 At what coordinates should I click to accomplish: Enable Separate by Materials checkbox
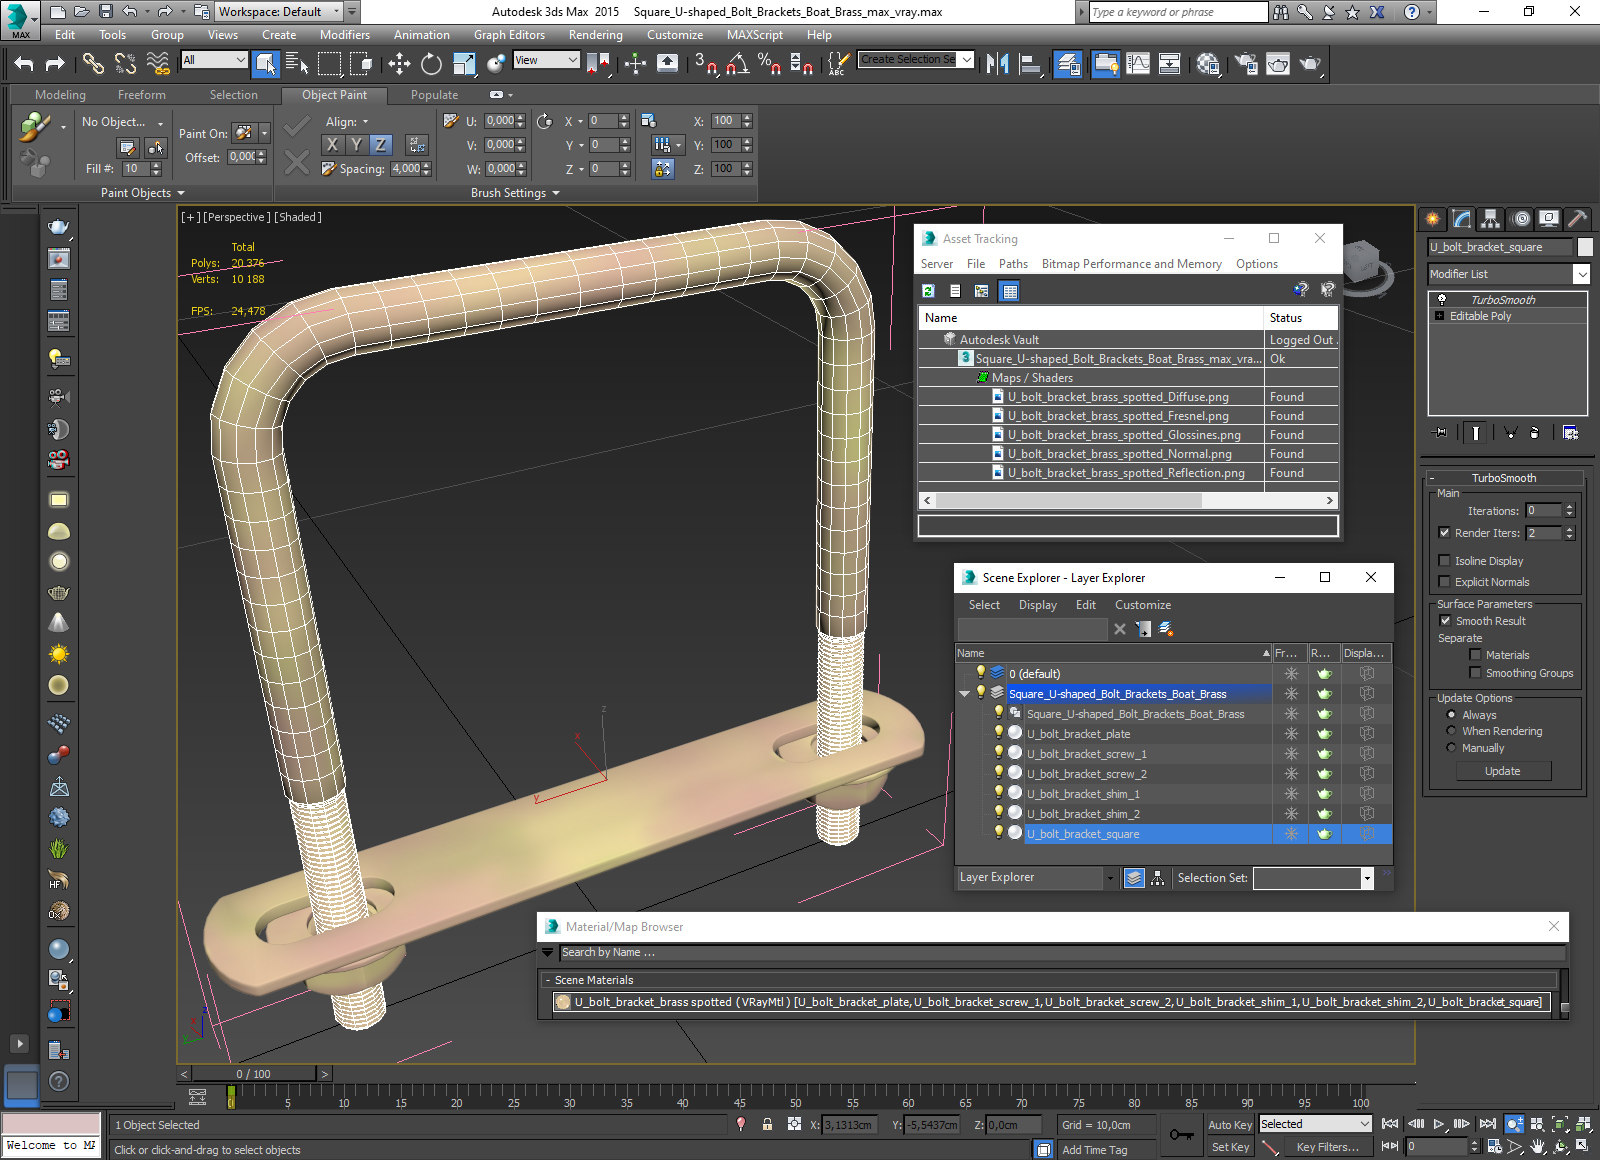1475,655
